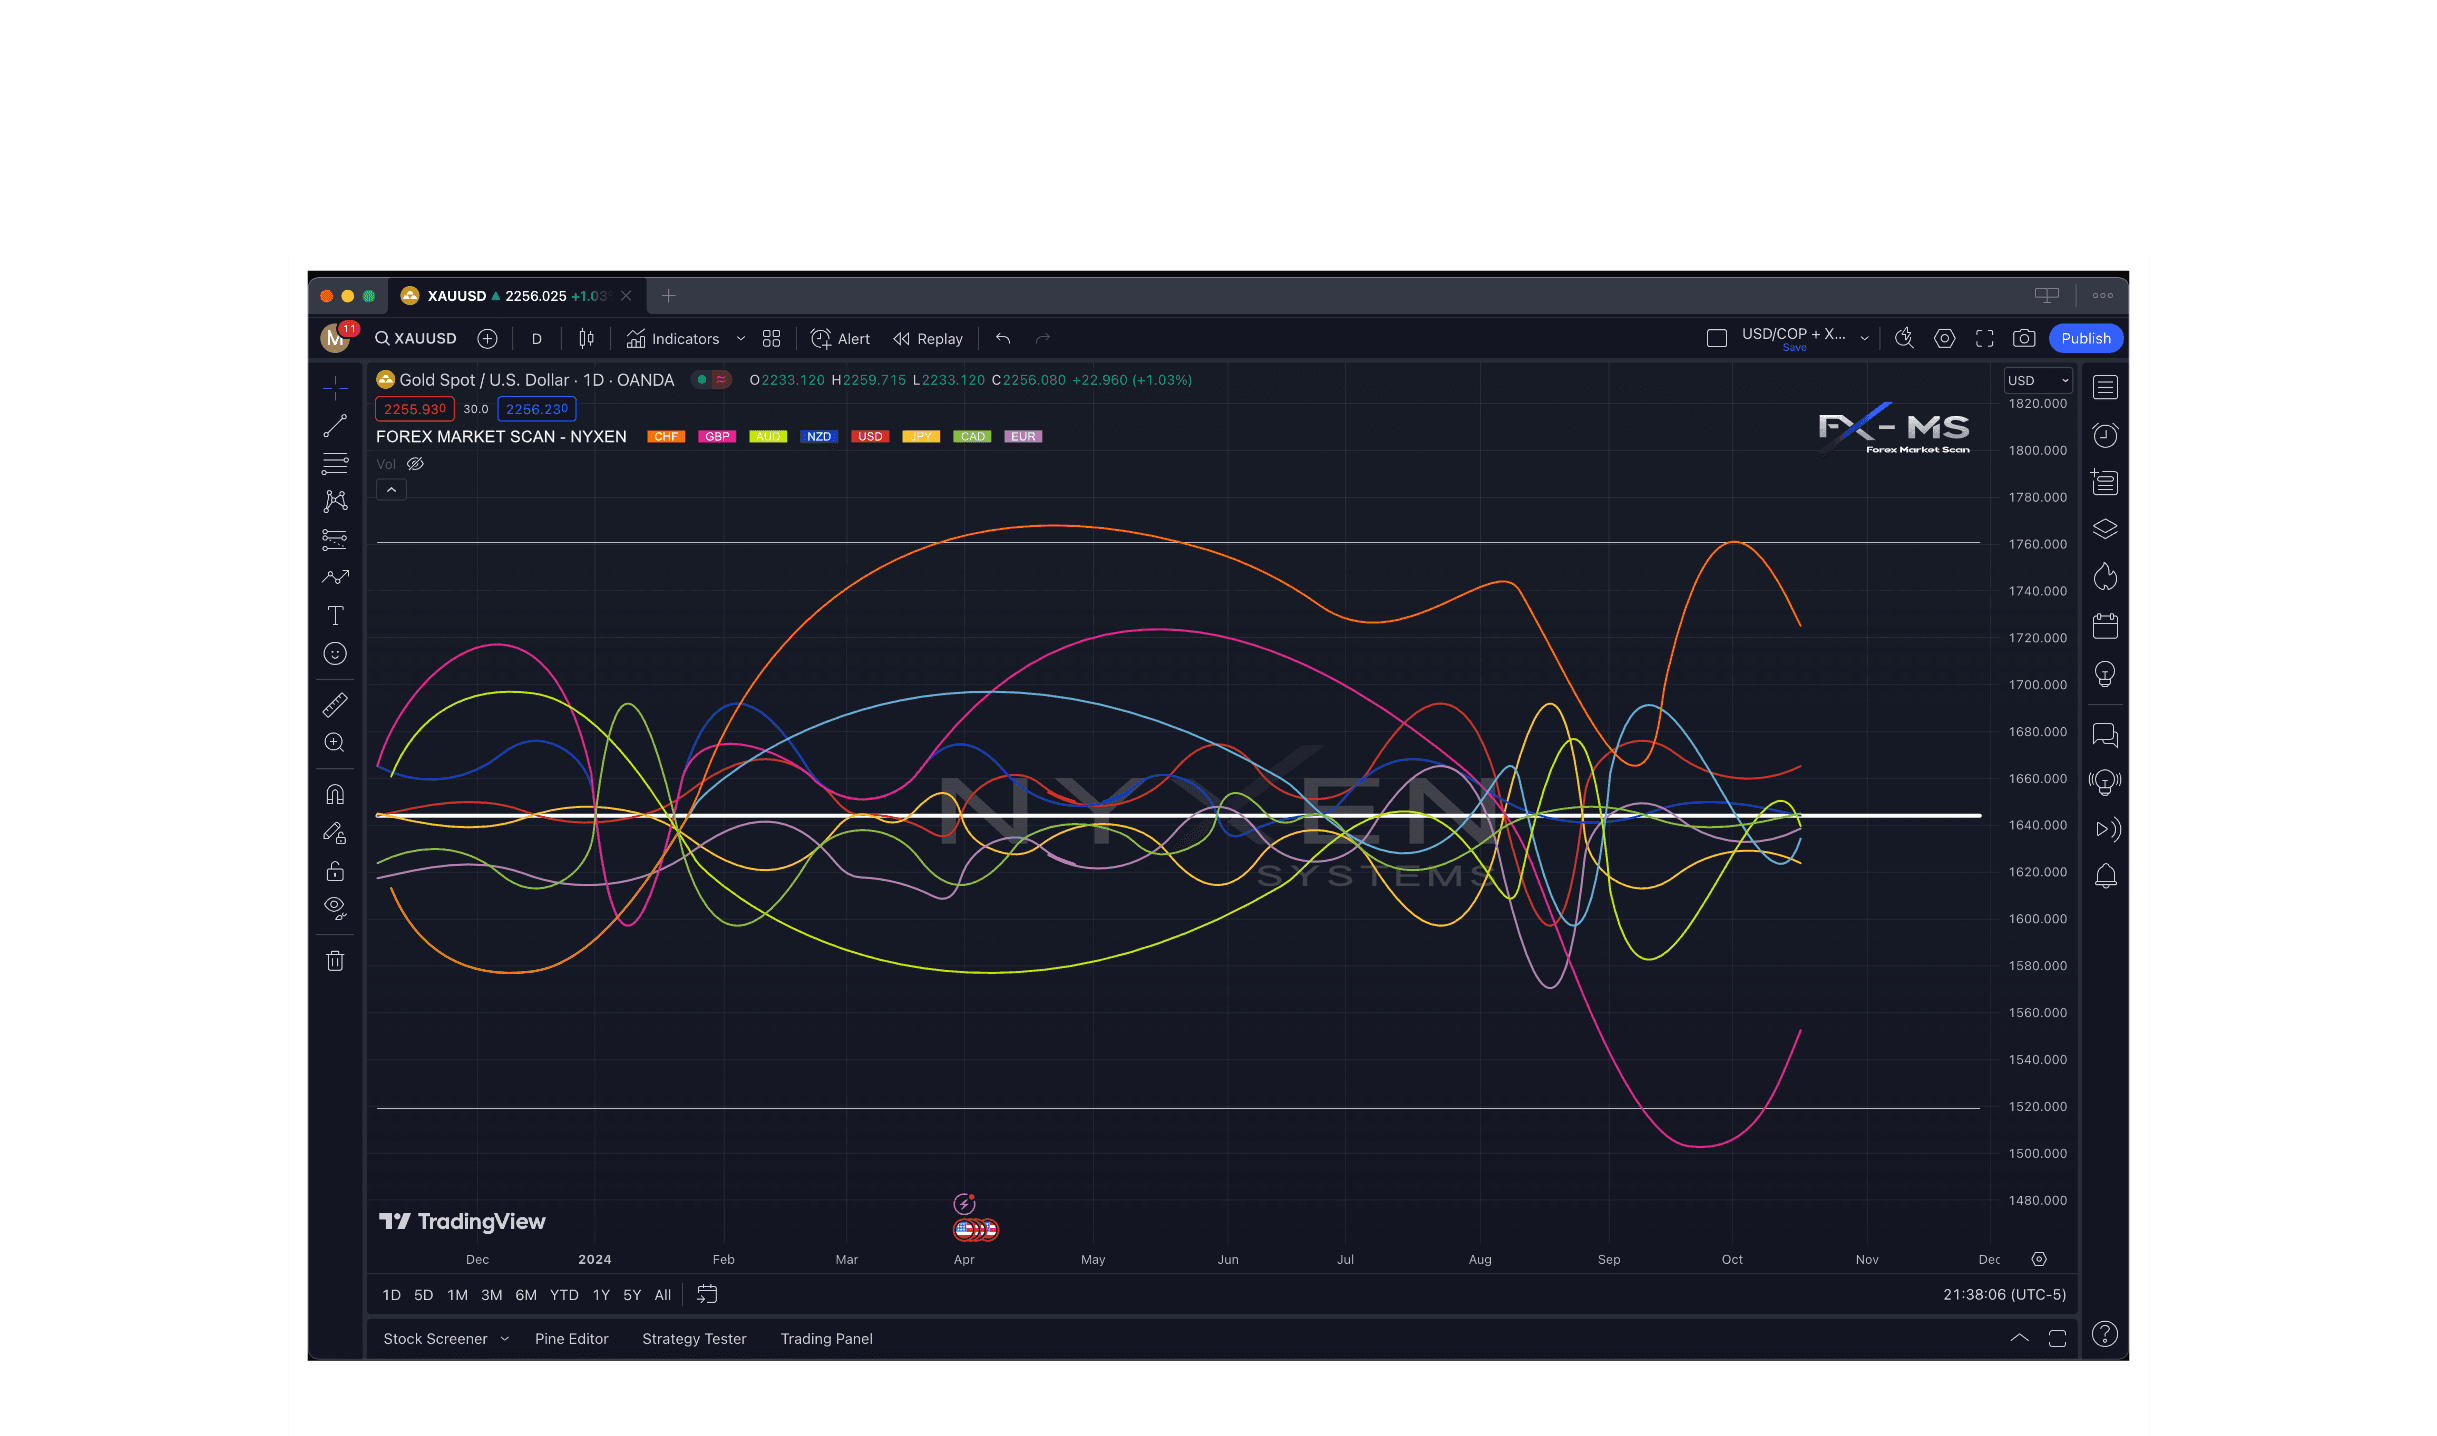Select the ruler measure tool
Image resolution: width=2437 pixels, height=1436 pixels.
pyautogui.click(x=335, y=705)
